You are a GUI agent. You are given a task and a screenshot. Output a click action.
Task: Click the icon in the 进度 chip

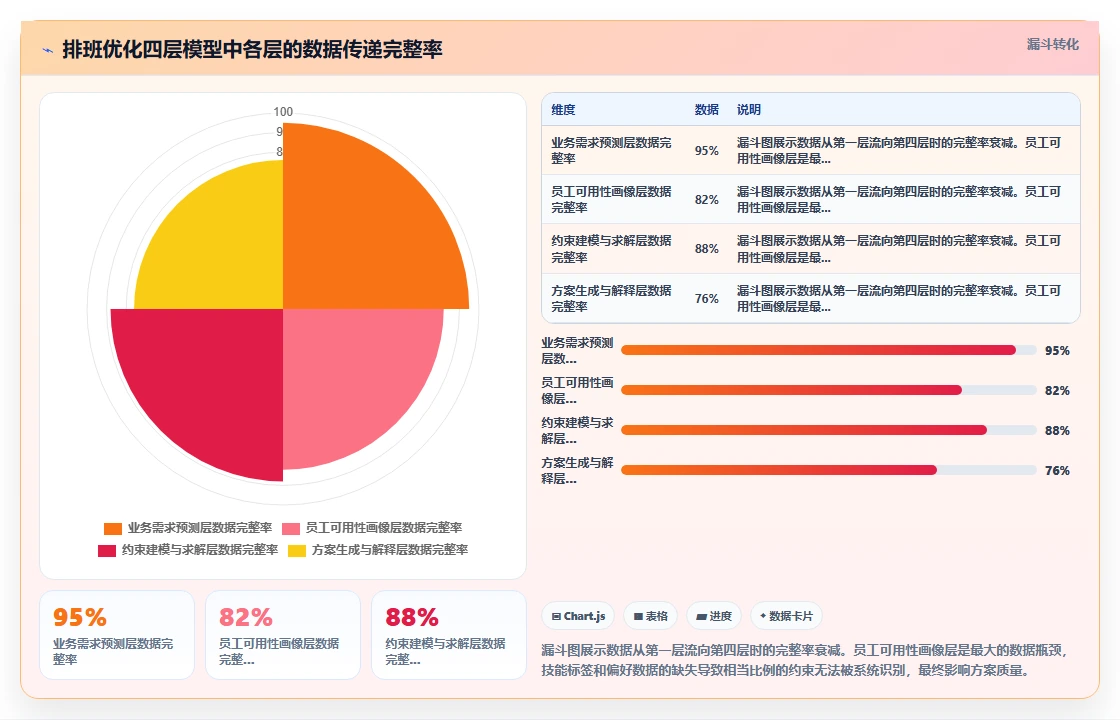[701, 616]
